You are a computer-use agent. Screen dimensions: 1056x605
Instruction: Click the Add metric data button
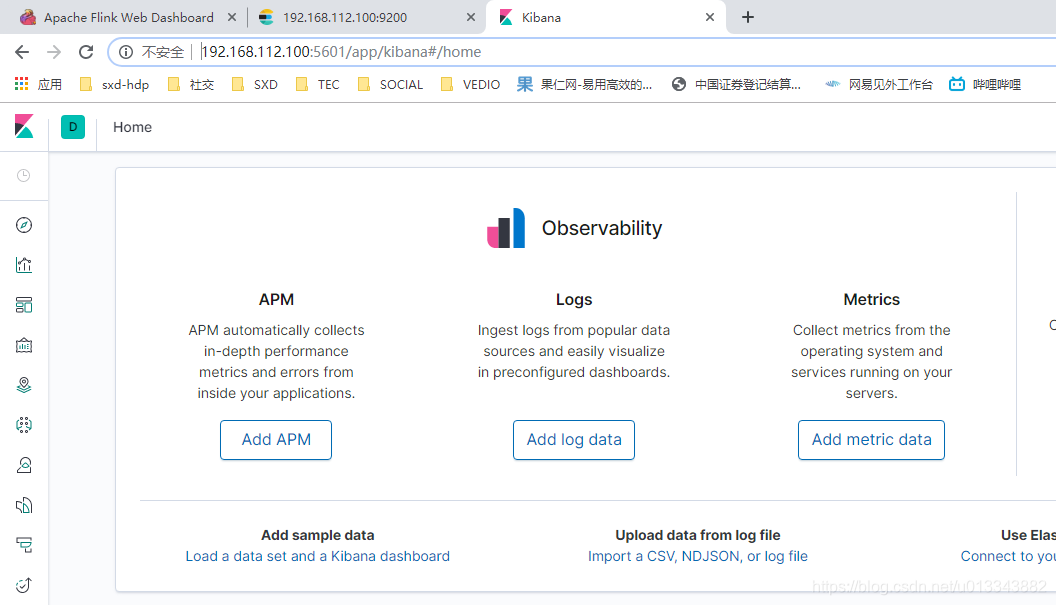point(871,440)
